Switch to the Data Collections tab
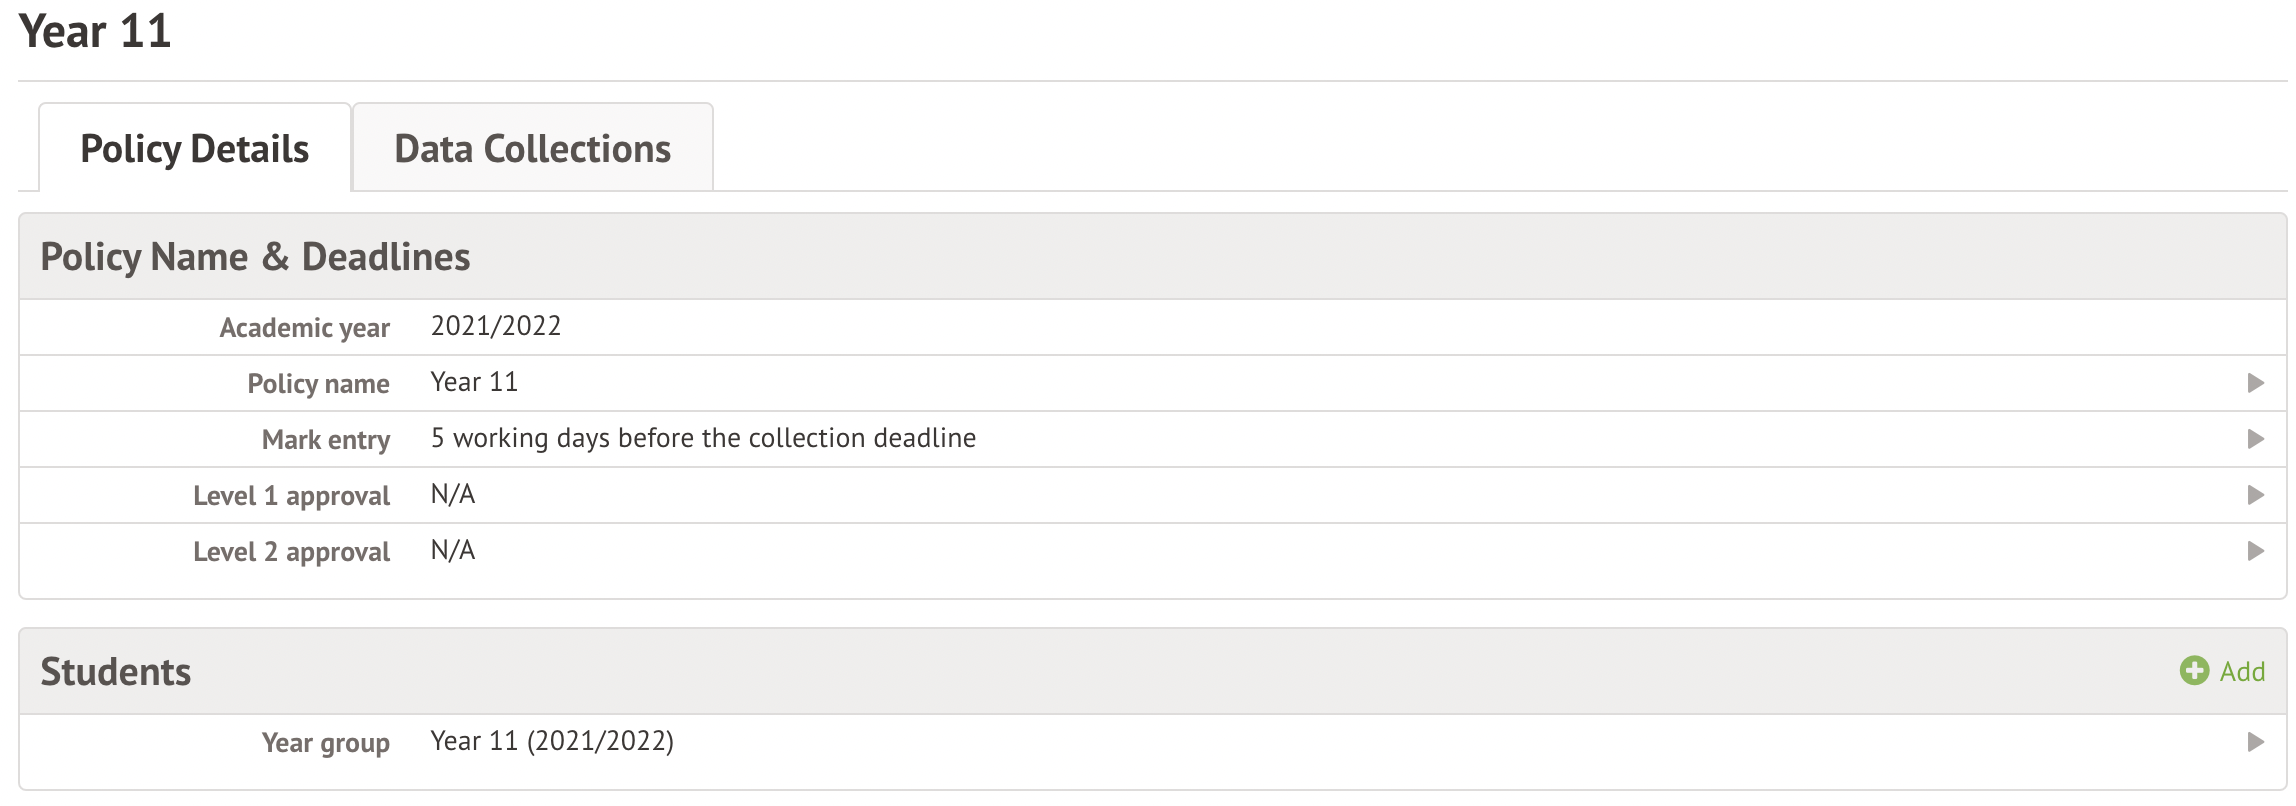 click(x=532, y=149)
